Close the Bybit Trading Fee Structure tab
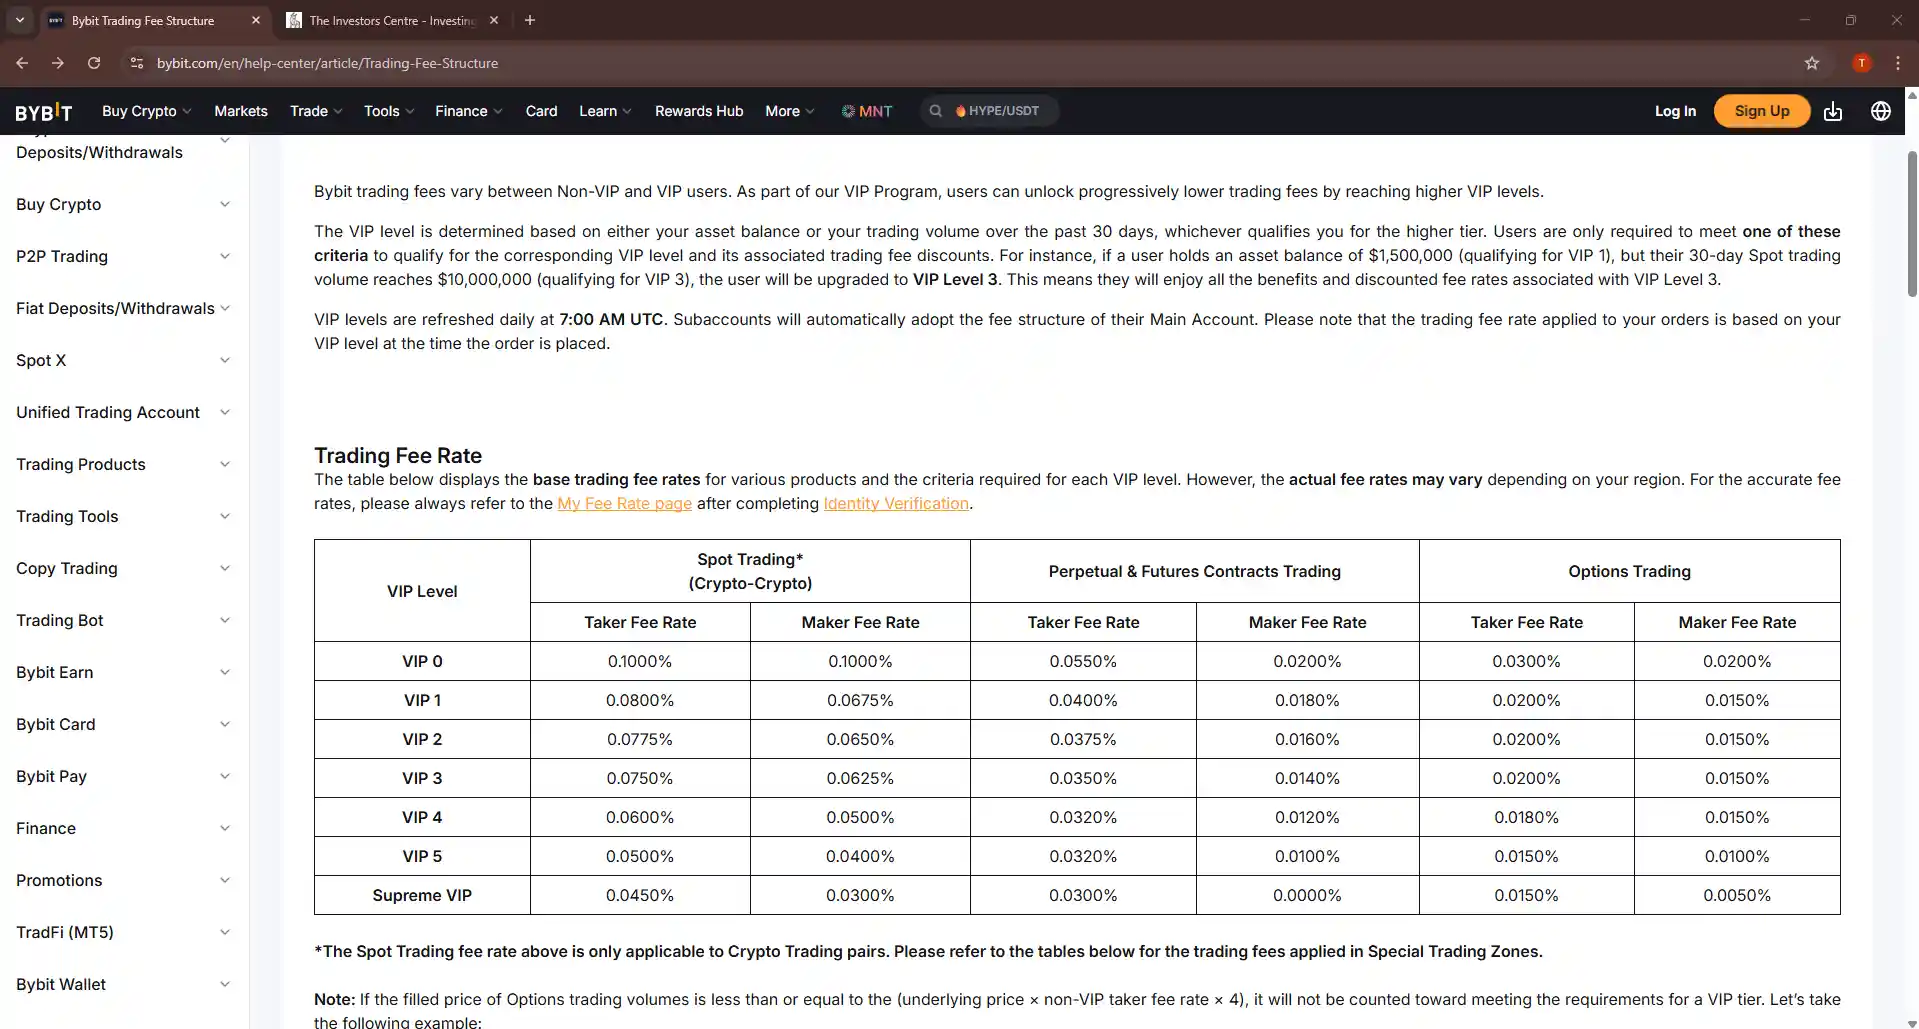1919x1029 pixels. click(256, 20)
